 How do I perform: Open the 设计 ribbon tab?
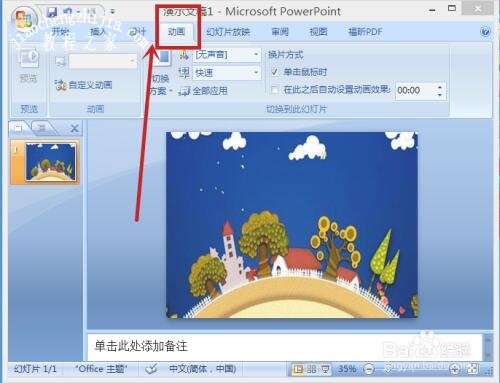click(137, 32)
